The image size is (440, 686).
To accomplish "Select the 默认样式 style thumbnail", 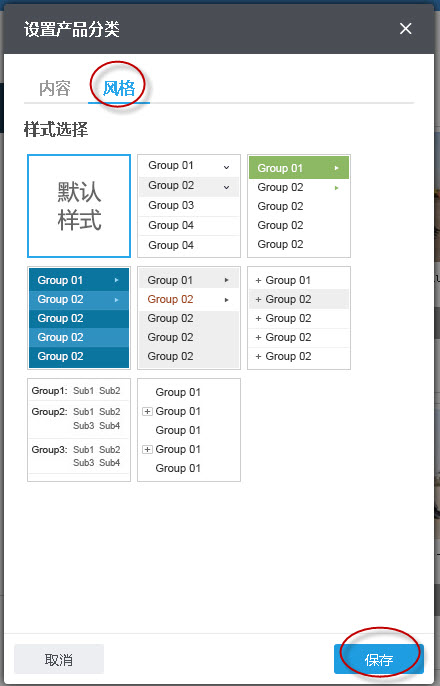I will [79, 206].
